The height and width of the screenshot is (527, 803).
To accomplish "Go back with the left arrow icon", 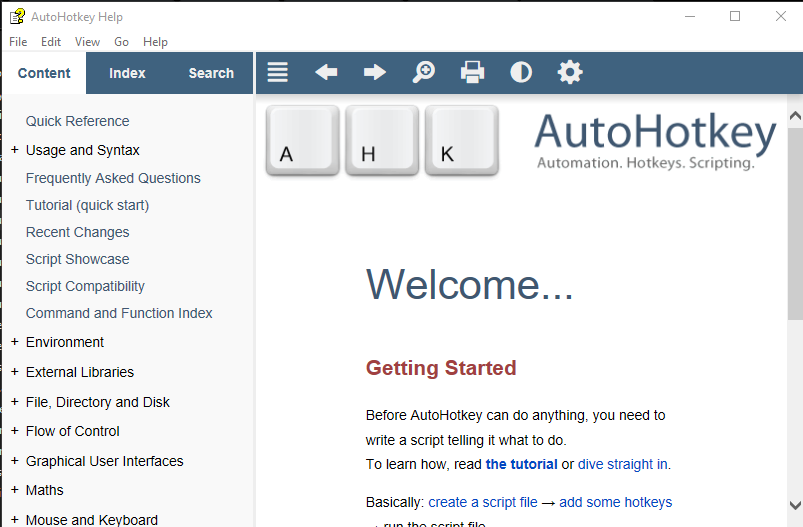I will pyautogui.click(x=326, y=72).
